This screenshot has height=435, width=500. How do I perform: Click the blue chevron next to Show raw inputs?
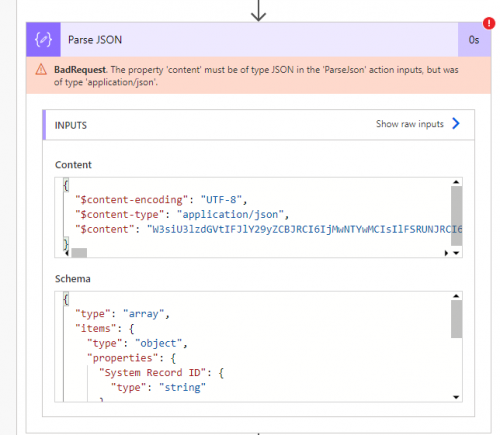point(456,123)
